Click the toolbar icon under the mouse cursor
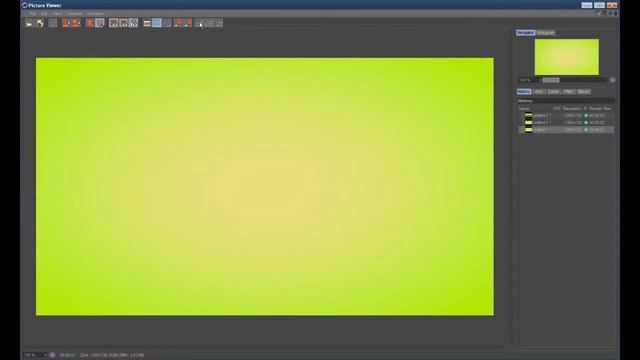Screen dimensions: 640x360 [x=199, y=23]
